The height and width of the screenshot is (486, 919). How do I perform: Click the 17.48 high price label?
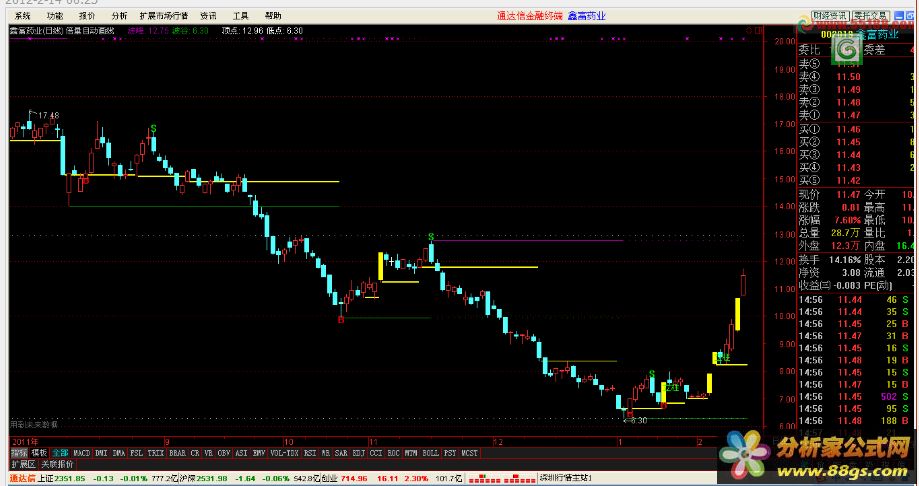(49, 115)
